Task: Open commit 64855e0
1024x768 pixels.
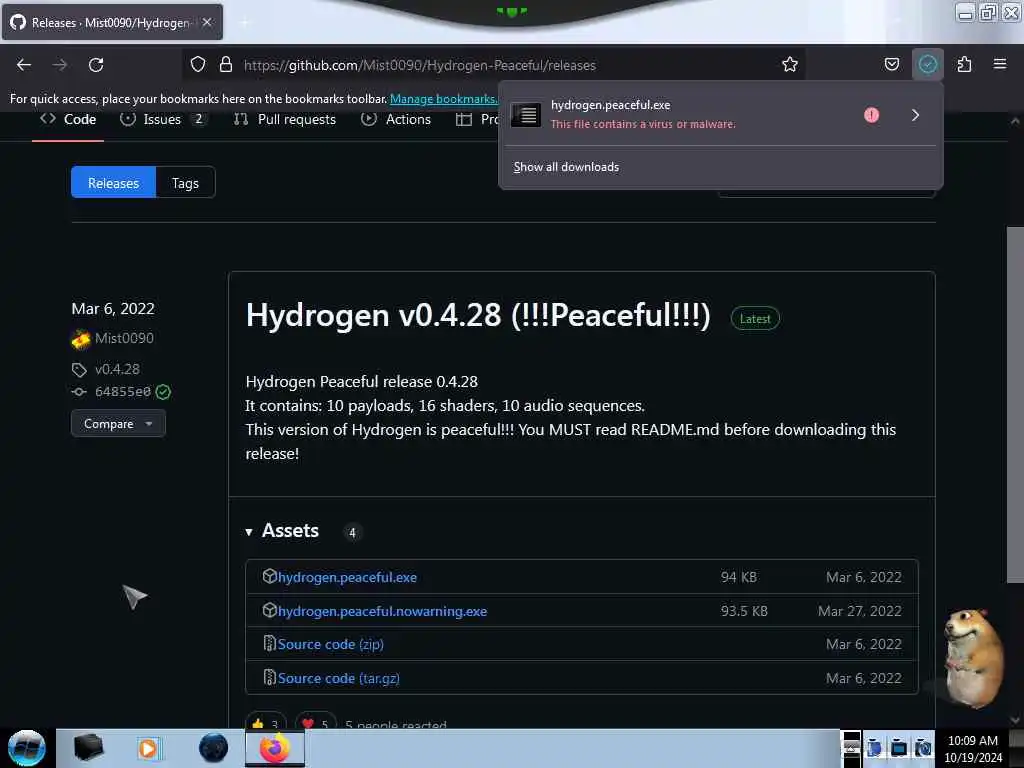Action: [123, 392]
